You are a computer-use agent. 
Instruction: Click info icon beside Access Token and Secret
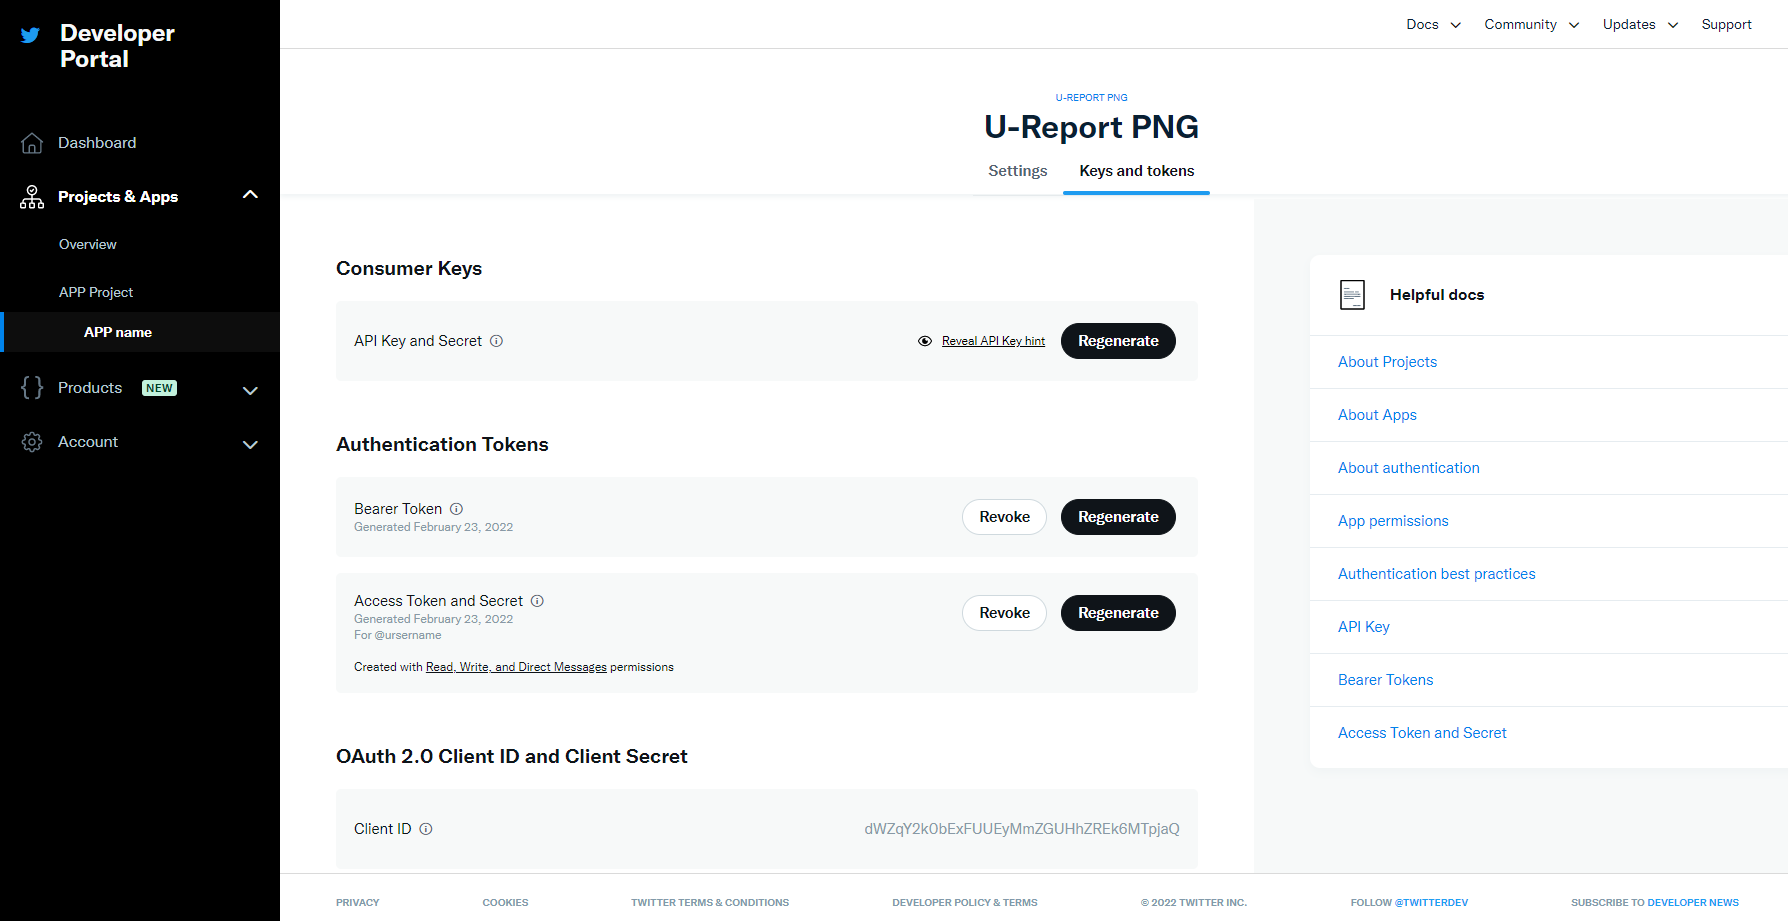point(537,601)
